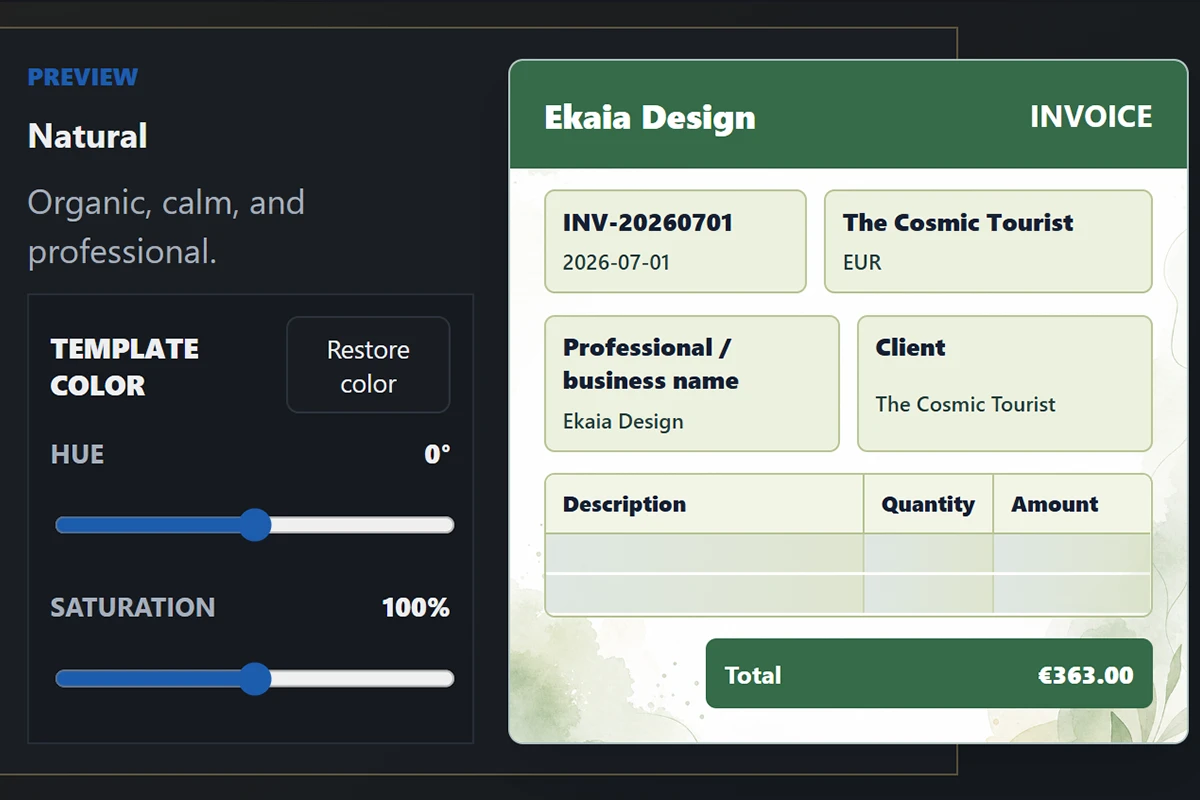1200x800 pixels.
Task: Click the unfilled right part of Saturation track
Action: [x=362, y=679]
